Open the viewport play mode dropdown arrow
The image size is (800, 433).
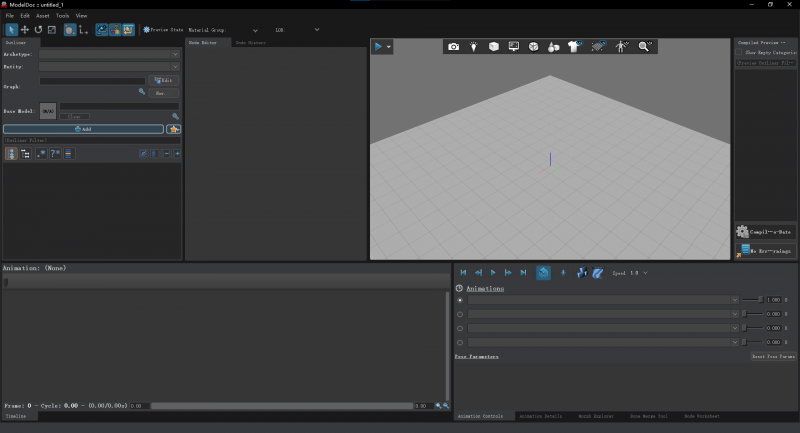pos(389,47)
